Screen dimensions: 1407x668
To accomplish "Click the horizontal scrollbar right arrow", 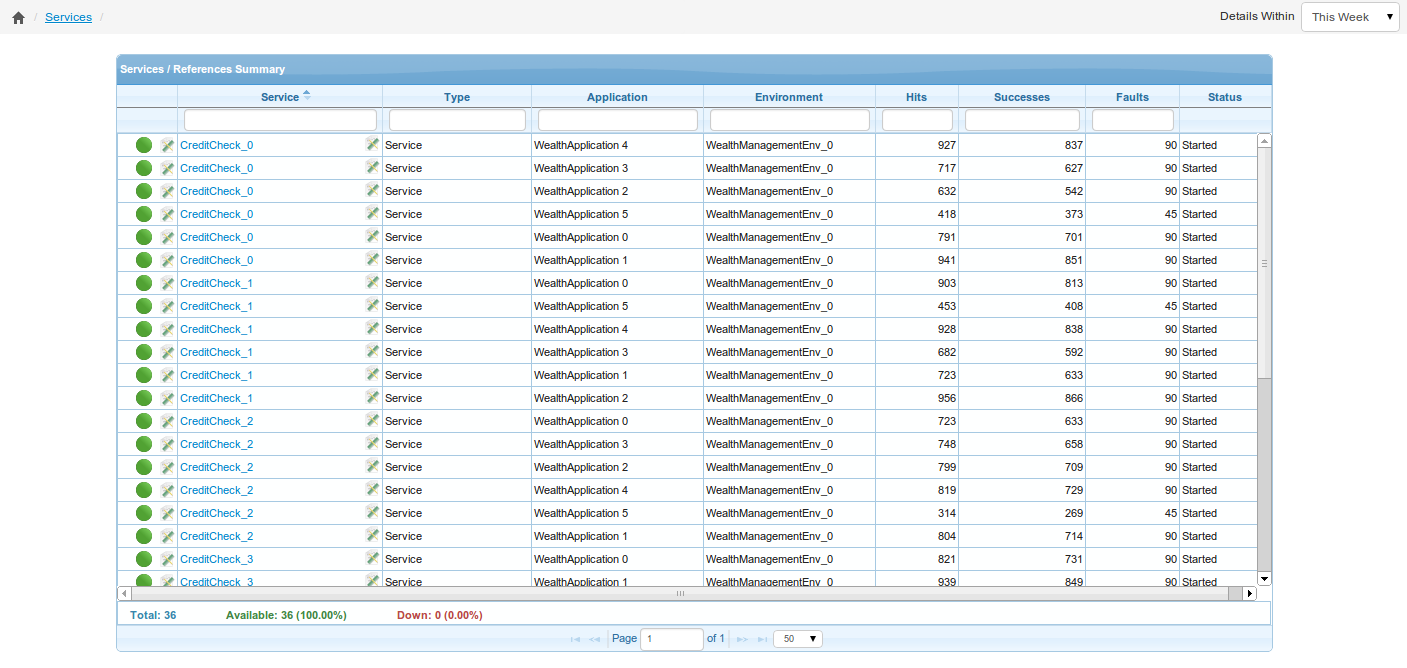I will [x=1249, y=593].
